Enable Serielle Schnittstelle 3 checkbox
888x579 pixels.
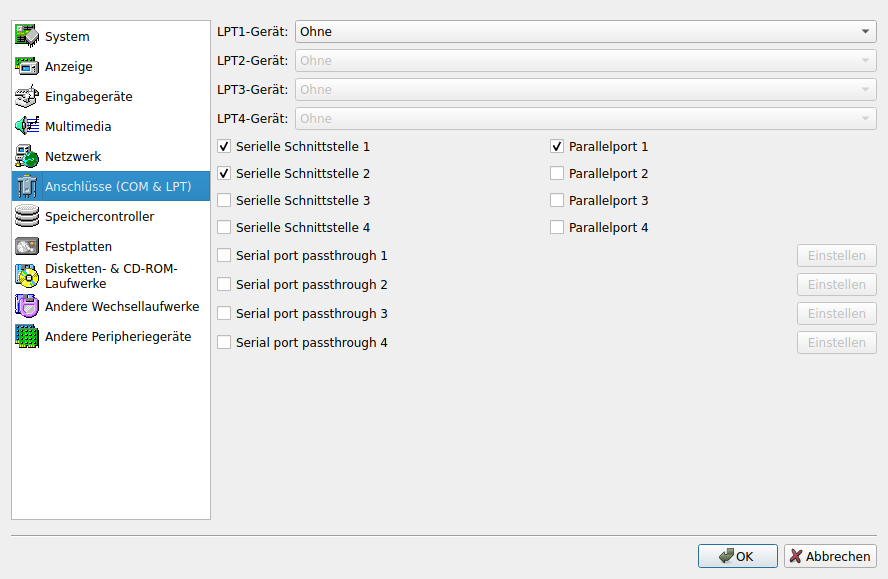click(224, 201)
